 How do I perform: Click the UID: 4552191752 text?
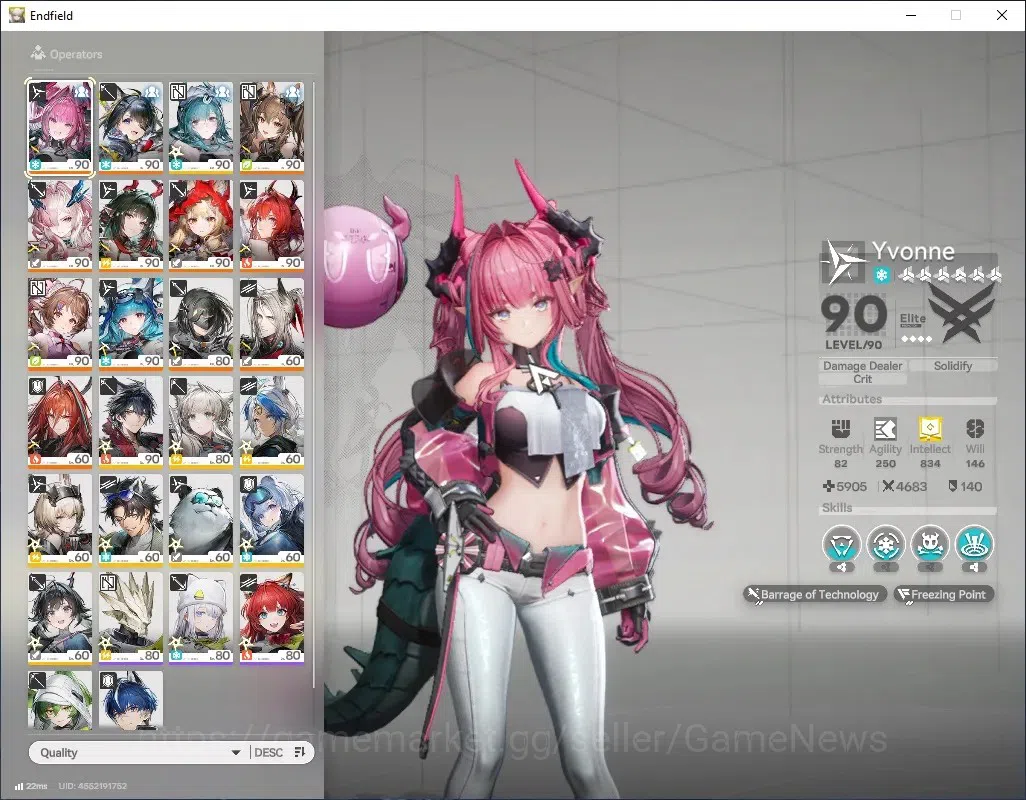pos(92,786)
